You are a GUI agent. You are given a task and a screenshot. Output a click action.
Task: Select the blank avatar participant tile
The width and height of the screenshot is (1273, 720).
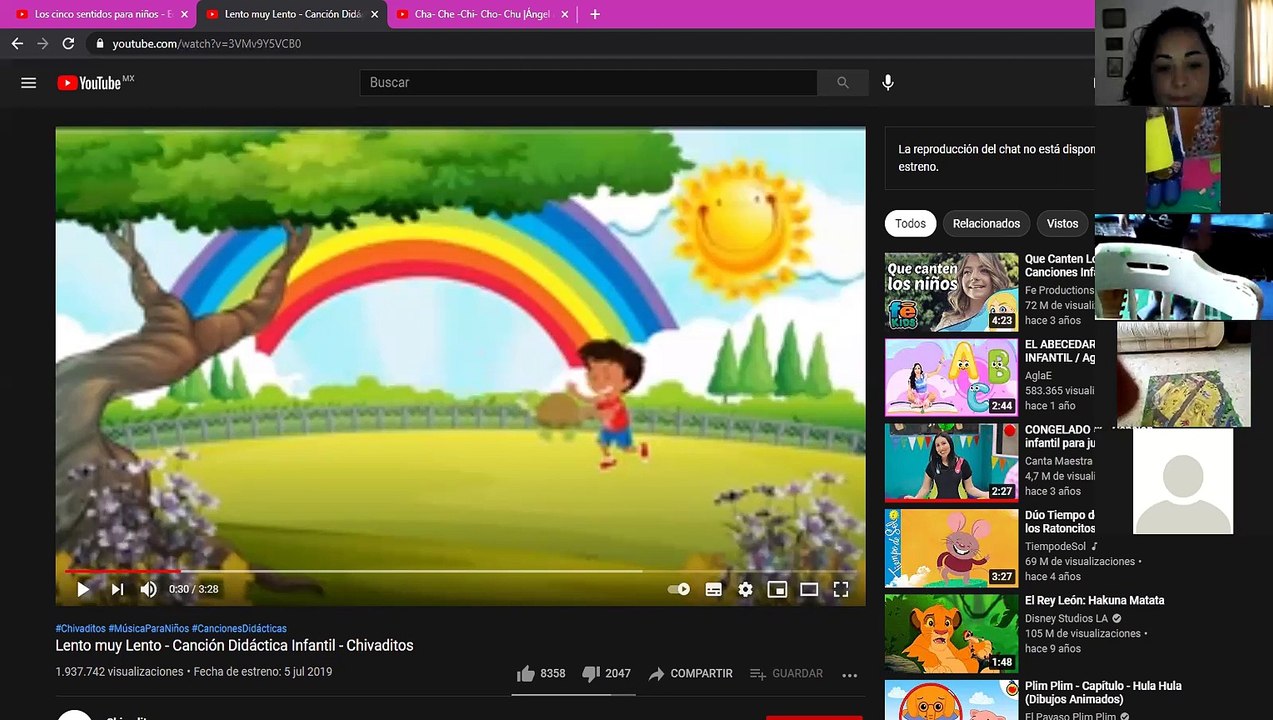coord(1183,481)
